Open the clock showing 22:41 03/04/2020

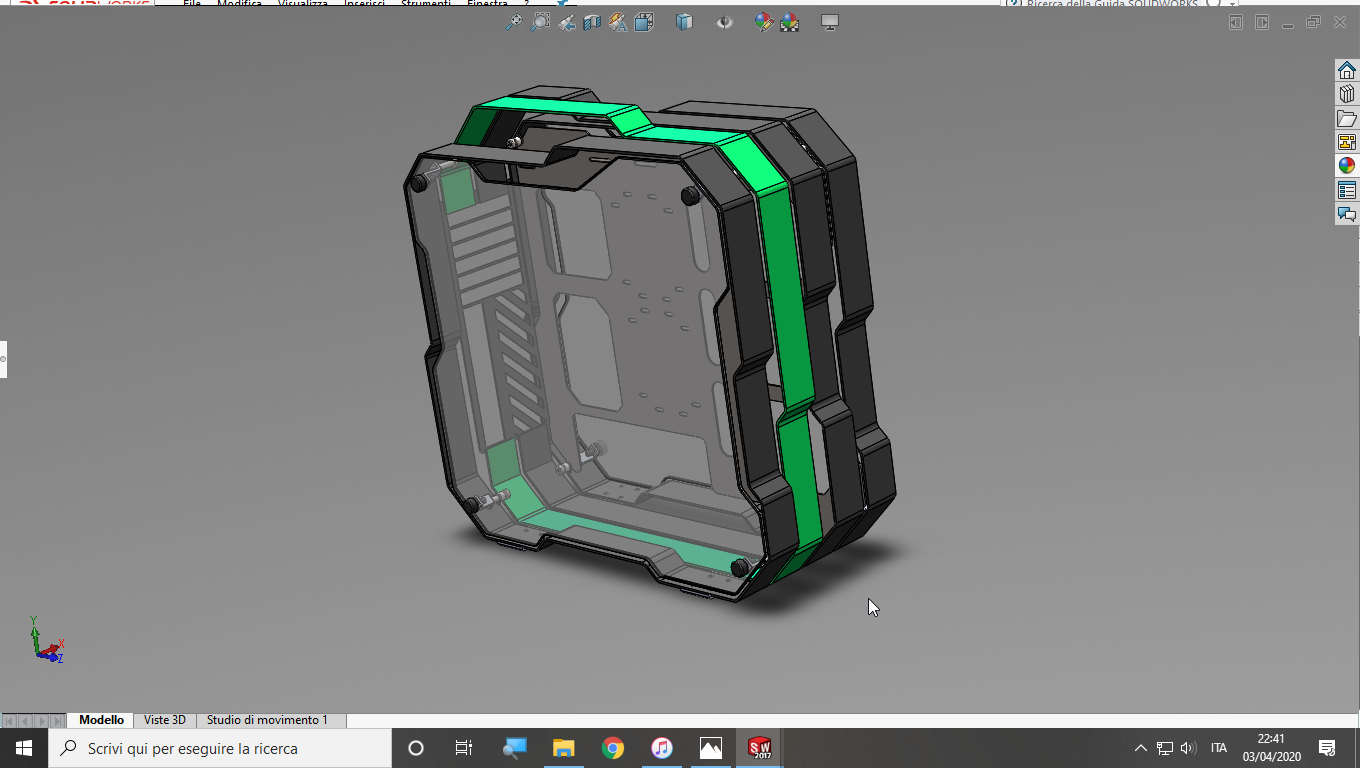1271,748
